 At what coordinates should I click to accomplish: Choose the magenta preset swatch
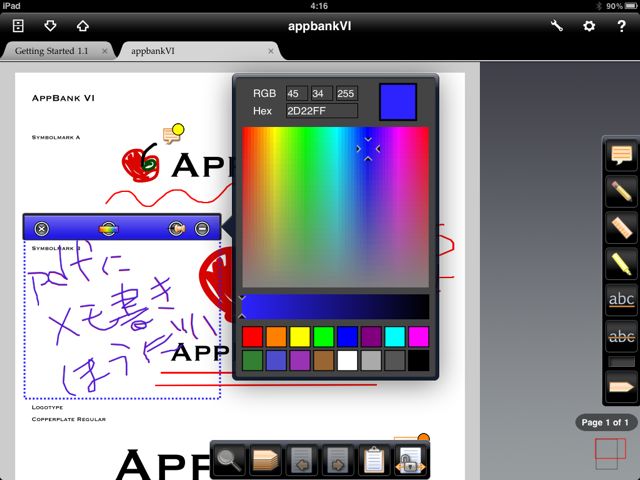click(x=419, y=337)
